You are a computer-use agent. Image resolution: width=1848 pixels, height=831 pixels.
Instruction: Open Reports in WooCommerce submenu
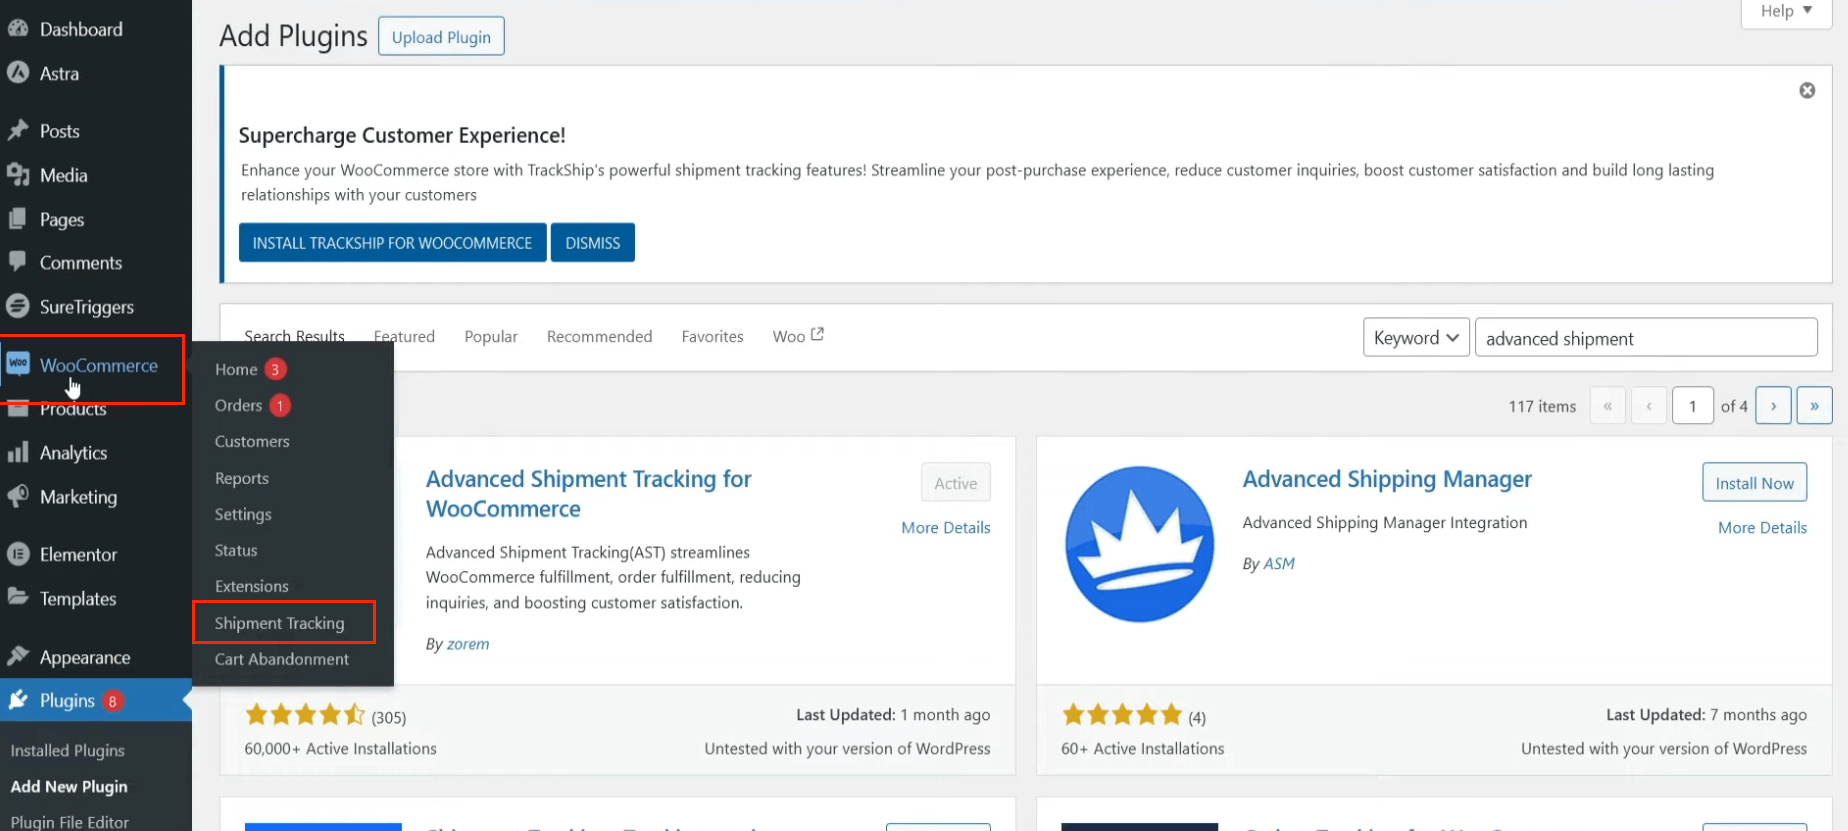(242, 478)
